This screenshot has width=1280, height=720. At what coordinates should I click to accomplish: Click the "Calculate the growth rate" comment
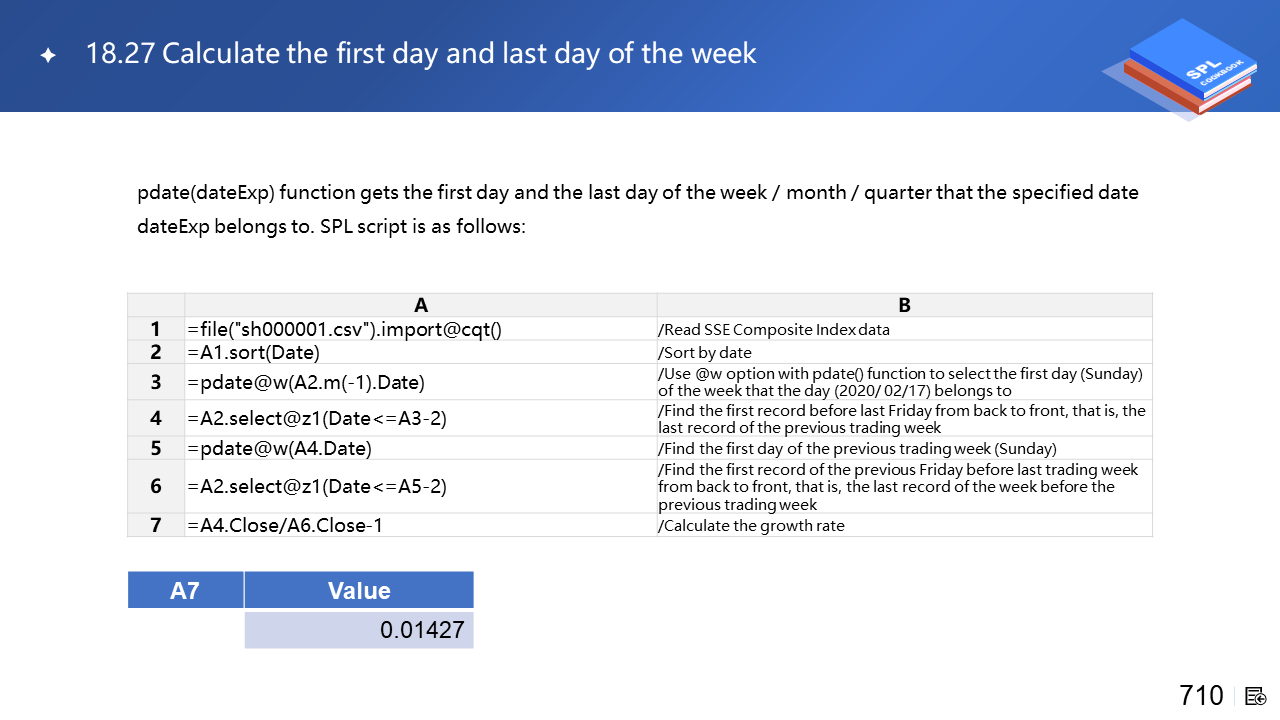pos(751,525)
